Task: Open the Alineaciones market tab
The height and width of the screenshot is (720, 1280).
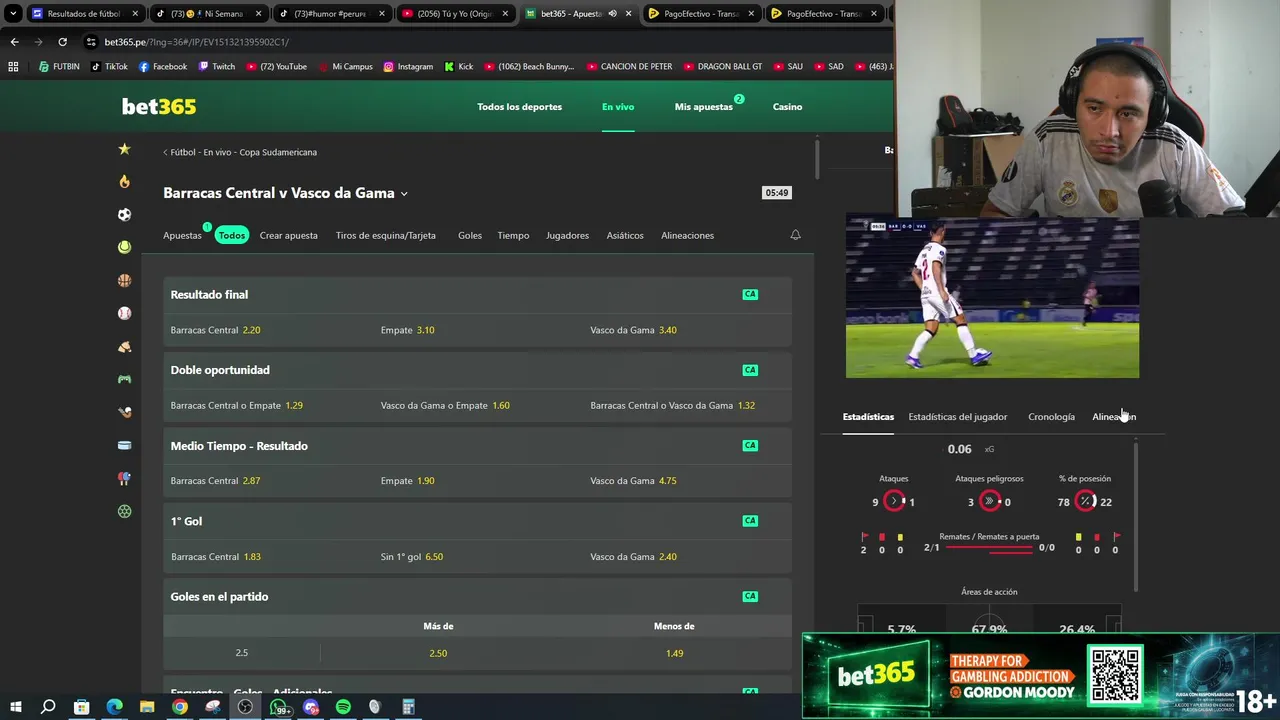Action: (687, 236)
